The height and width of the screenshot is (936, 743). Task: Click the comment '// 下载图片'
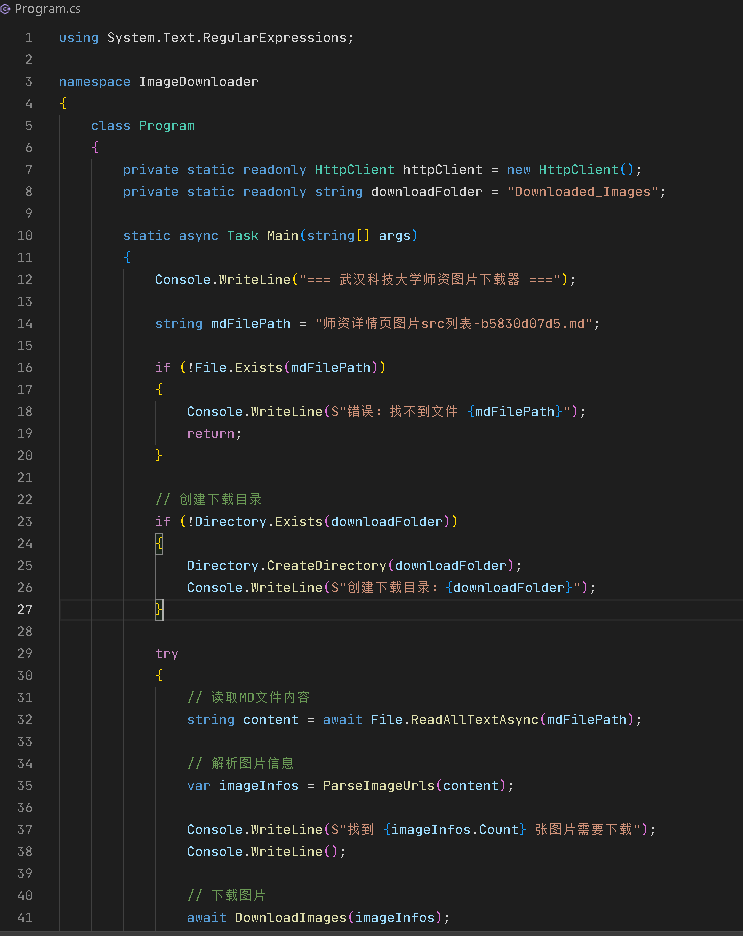tap(226, 895)
